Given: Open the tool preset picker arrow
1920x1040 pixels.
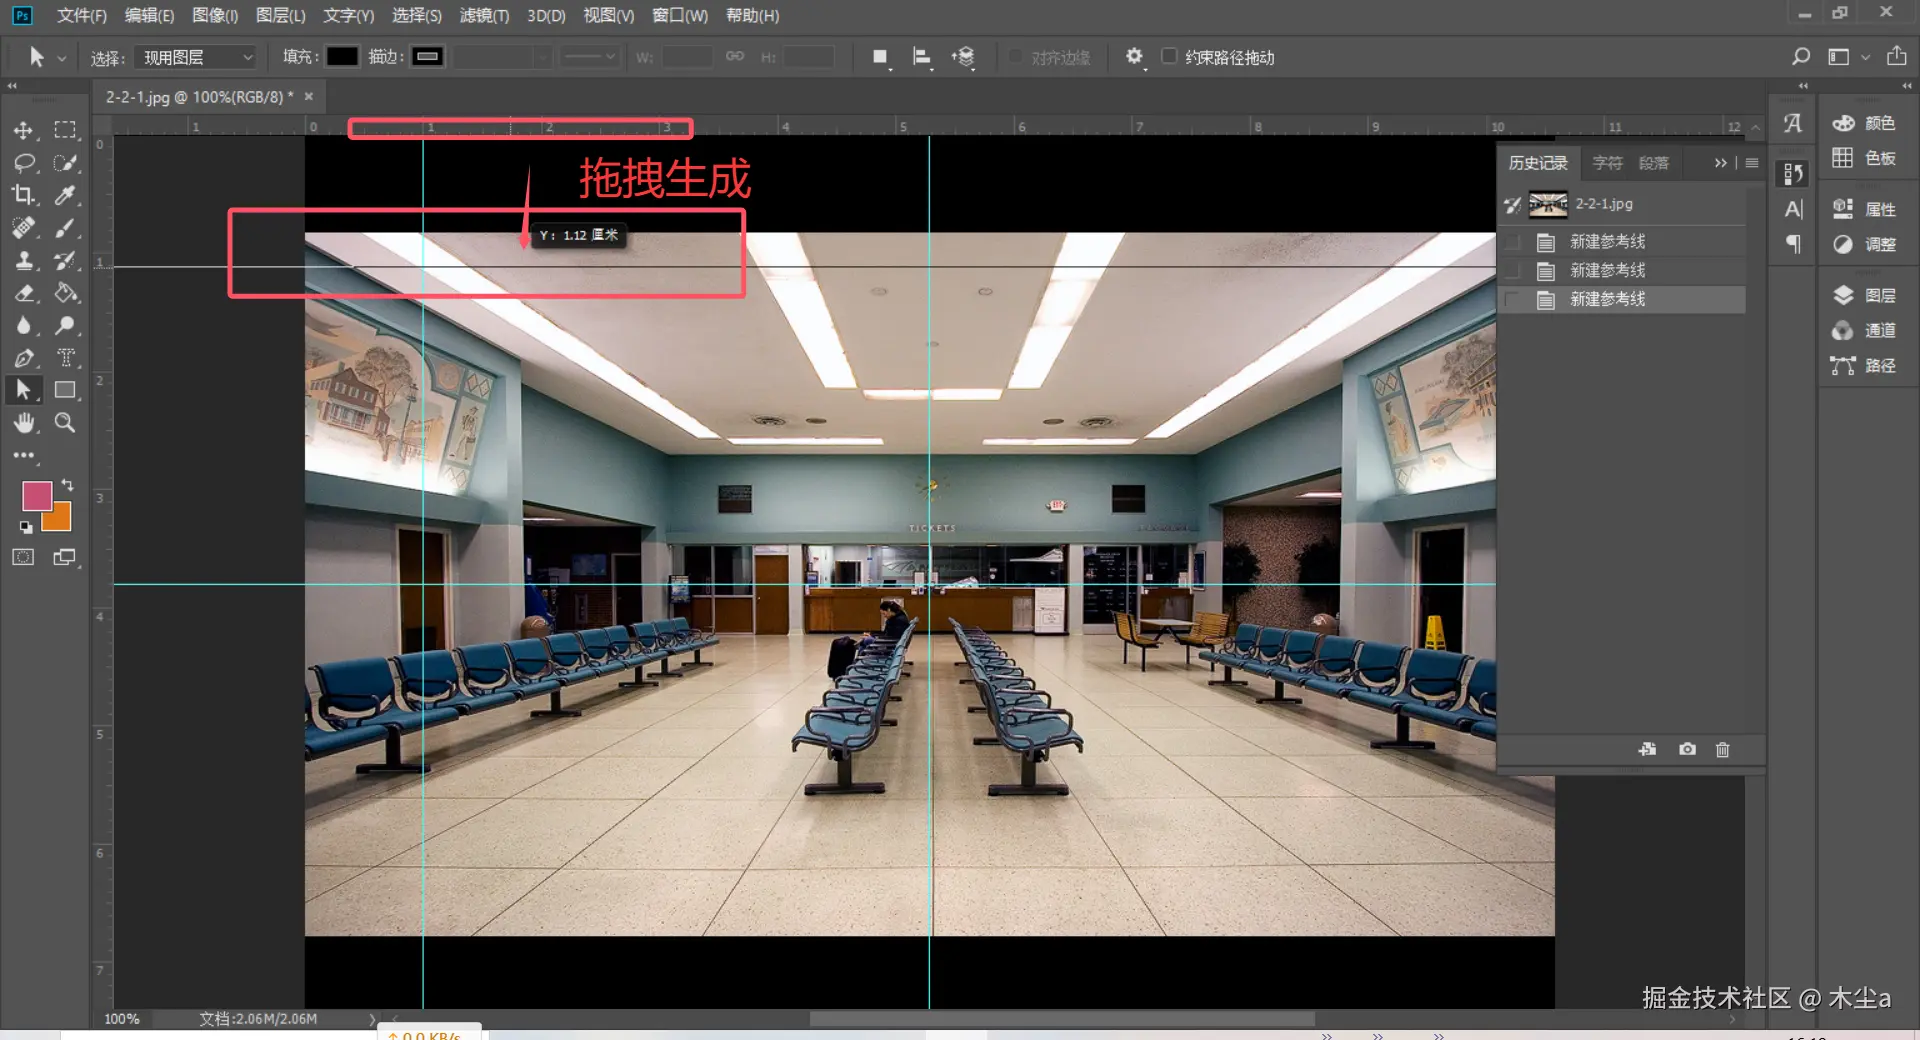Looking at the screenshot, I should [x=61, y=58].
